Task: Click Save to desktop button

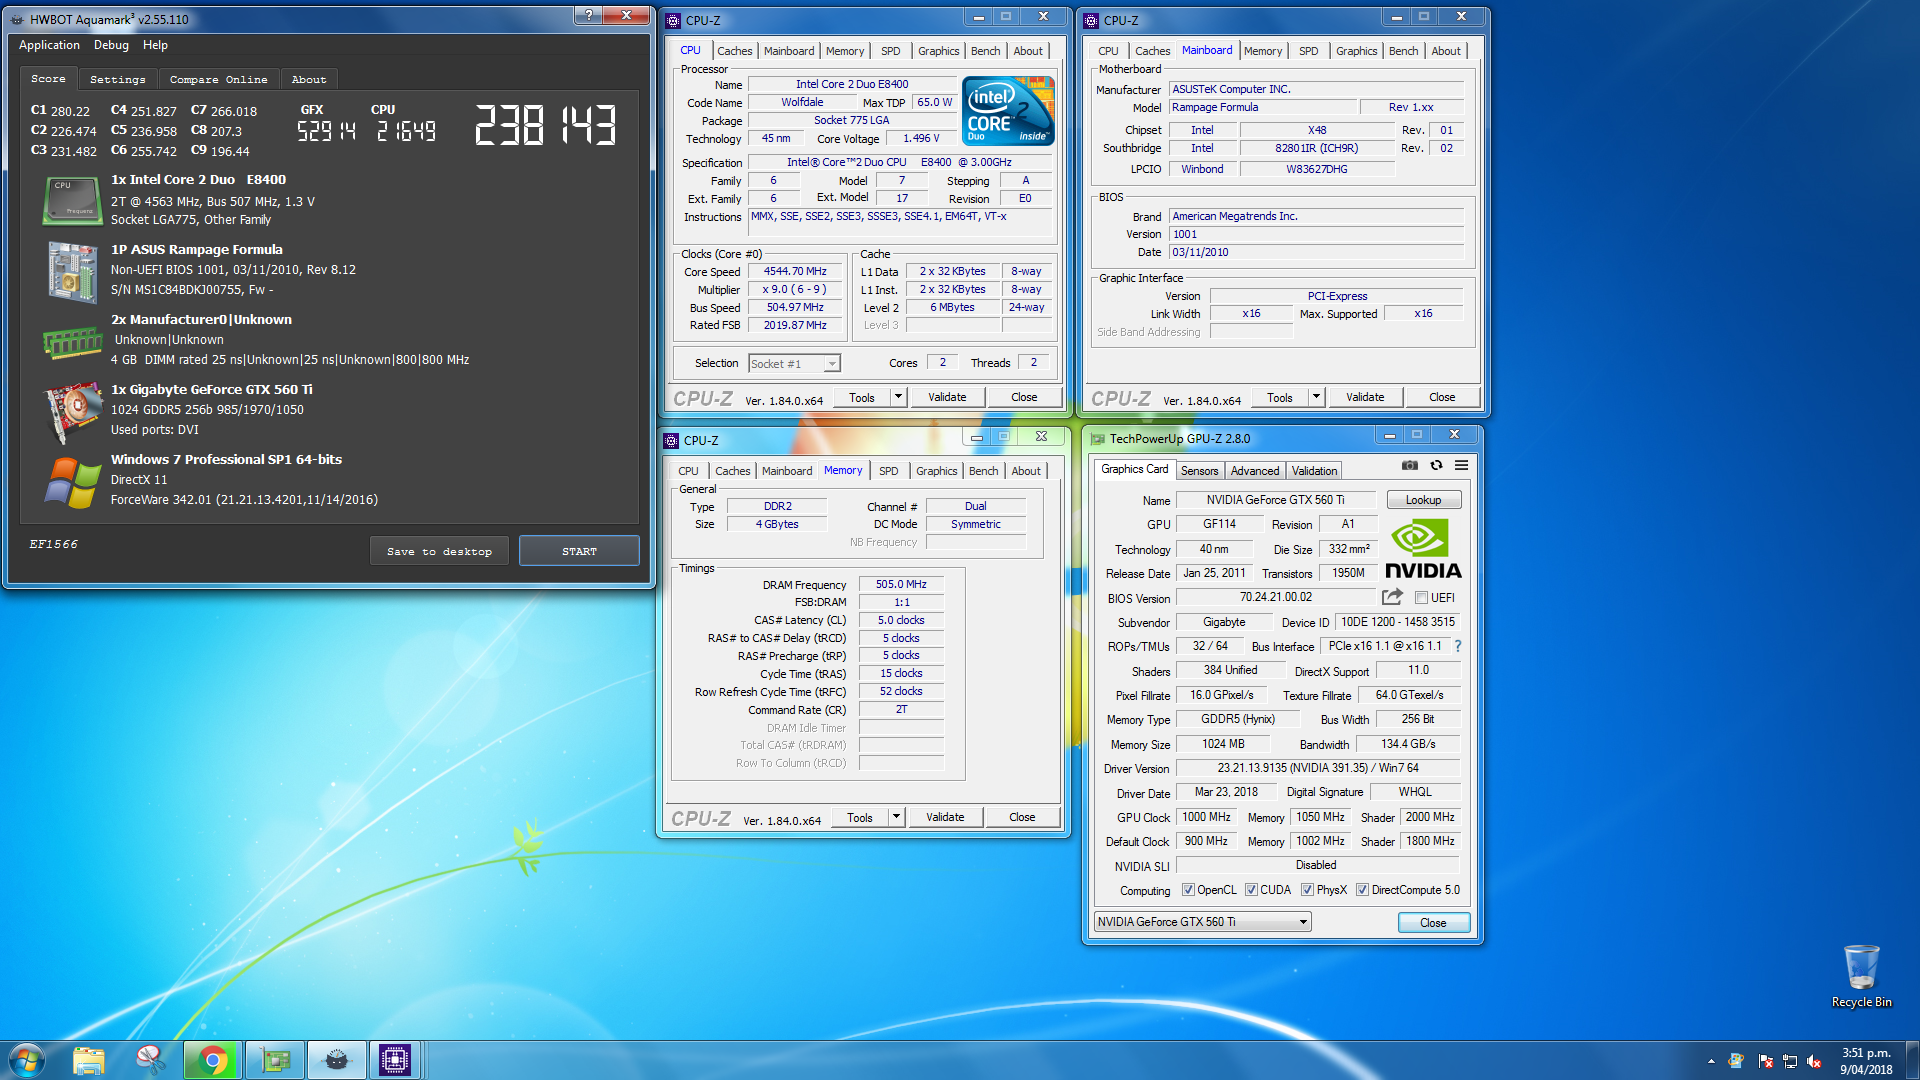Action: click(x=439, y=551)
